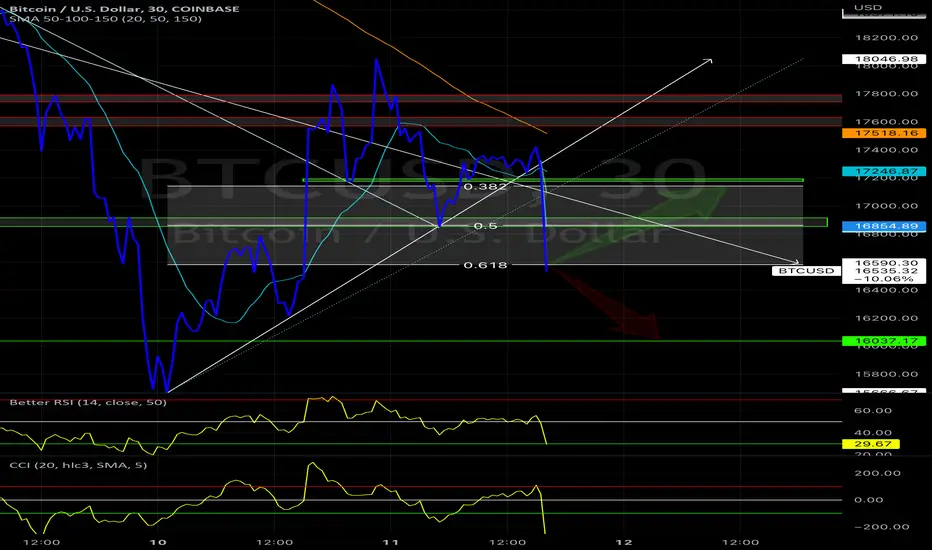Image resolution: width=932 pixels, height=550 pixels.
Task: Click the 17000.00 price axis tick
Action: [886, 206]
